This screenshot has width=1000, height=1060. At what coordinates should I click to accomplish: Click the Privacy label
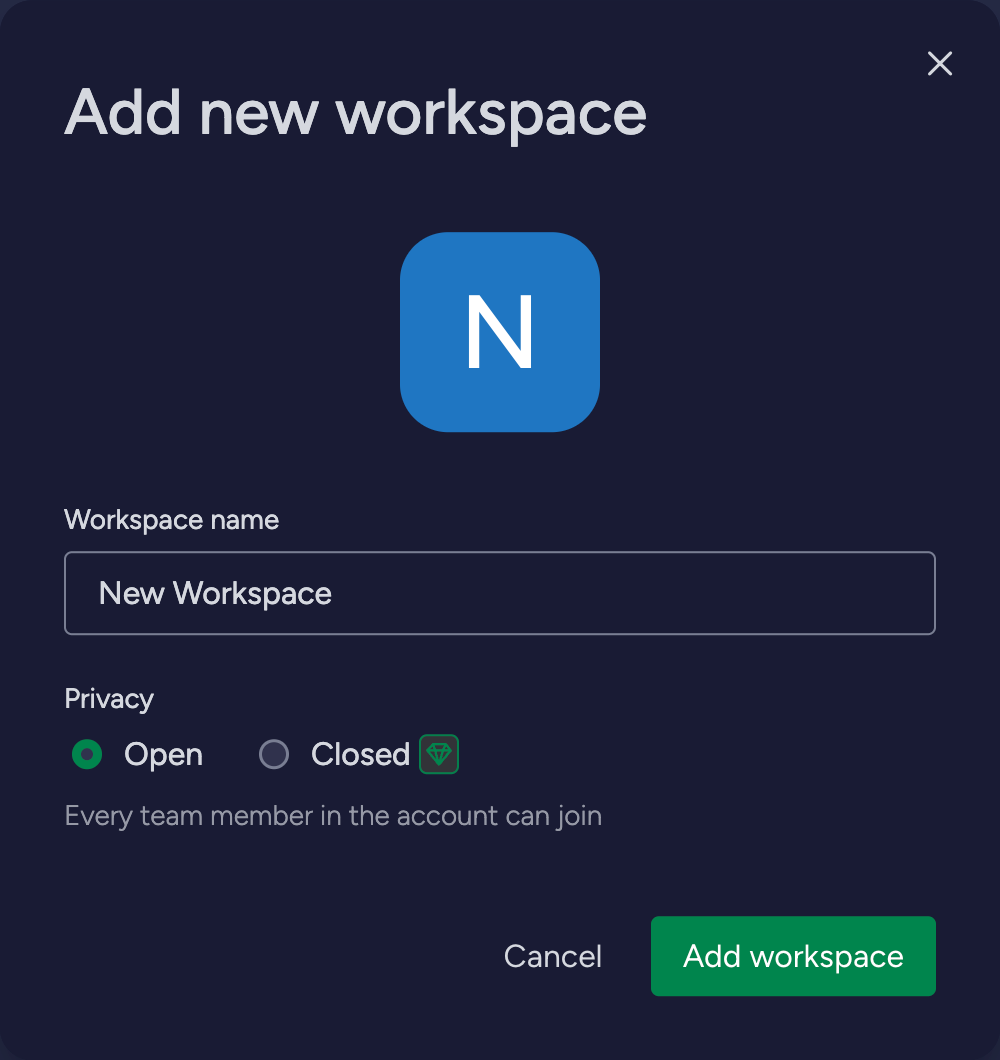[x=109, y=699]
